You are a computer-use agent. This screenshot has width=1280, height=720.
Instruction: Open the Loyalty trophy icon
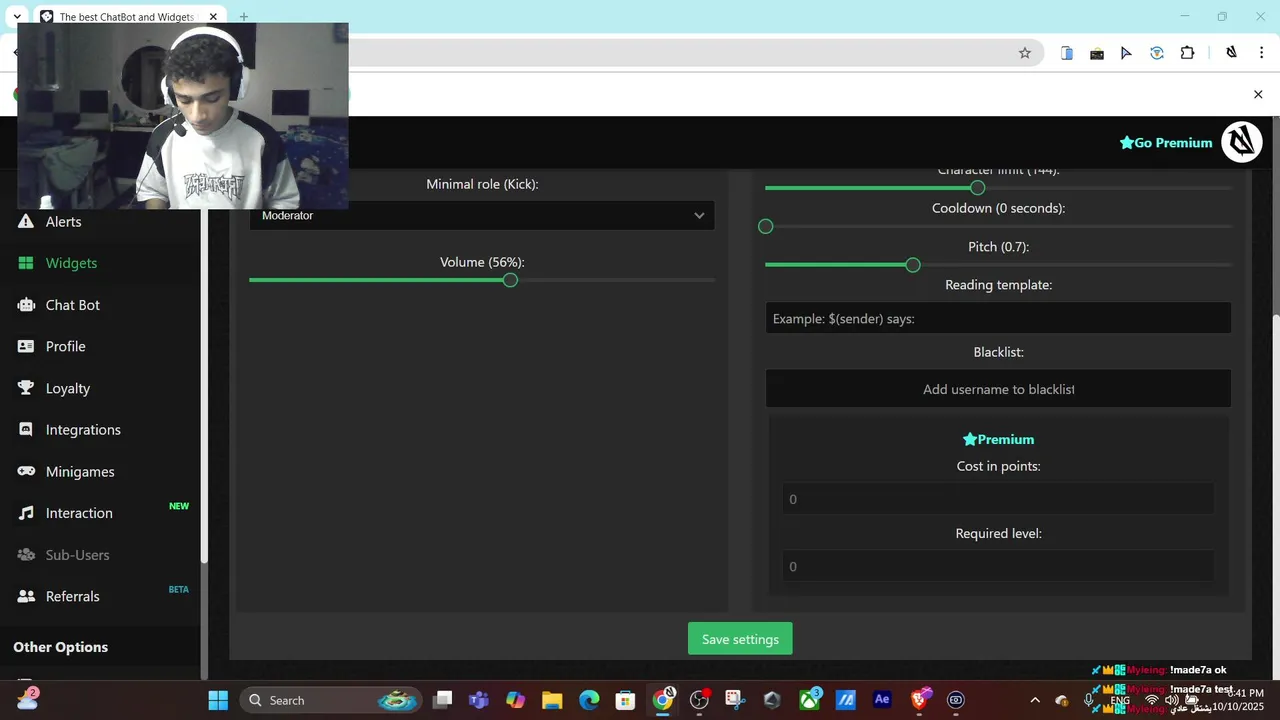pos(26,388)
